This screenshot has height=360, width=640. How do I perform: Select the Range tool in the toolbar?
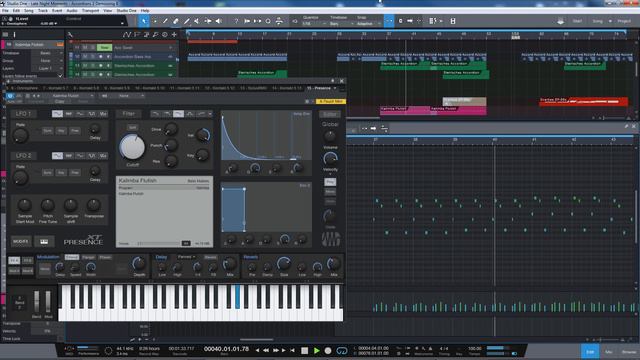[x=155, y=21]
